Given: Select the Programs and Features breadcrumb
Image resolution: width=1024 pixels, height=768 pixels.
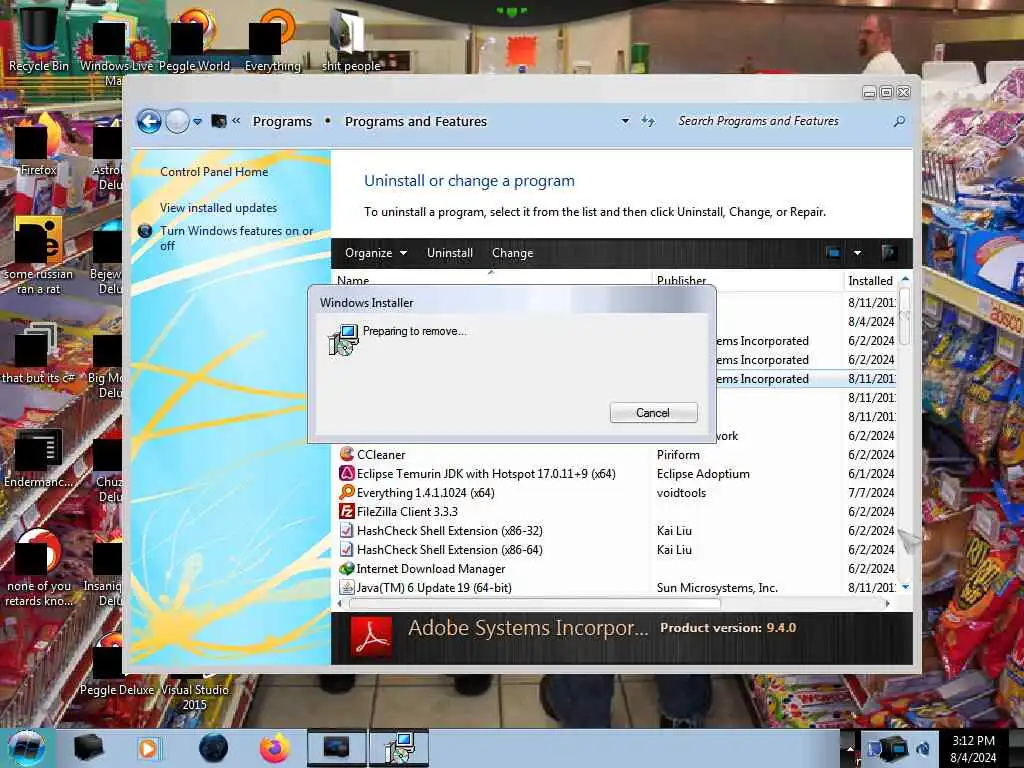Looking at the screenshot, I should pyautogui.click(x=416, y=121).
